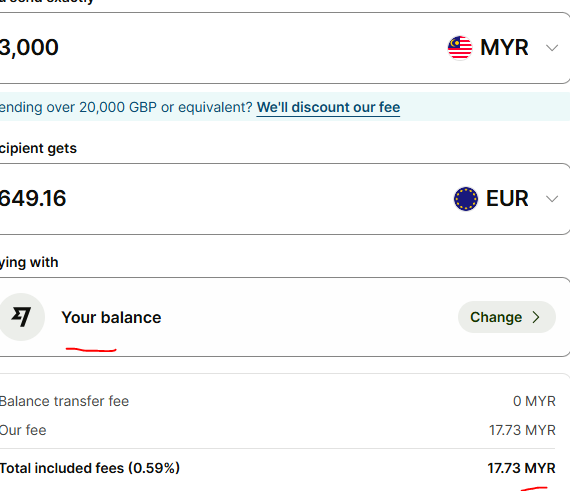Screen dimensions: 570x491
Task: Click the "Our fee" row label
Action: [23, 430]
